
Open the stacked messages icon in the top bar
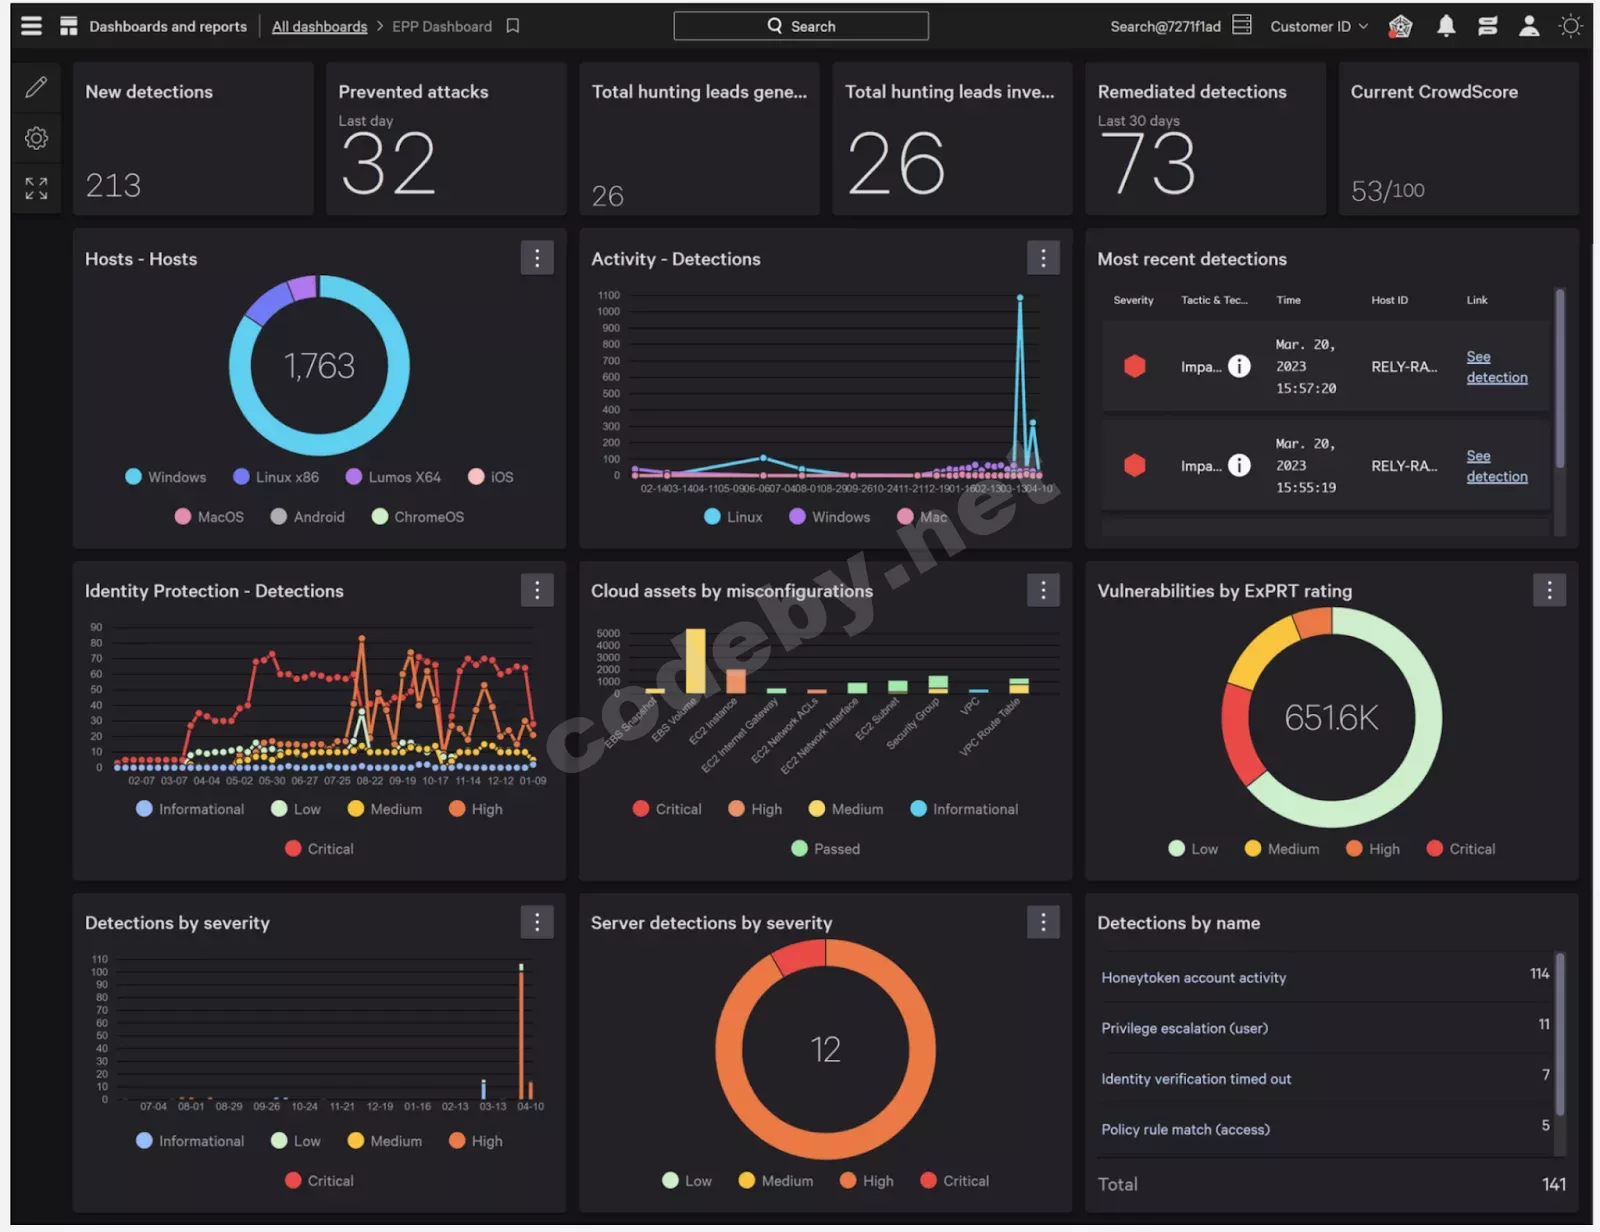[x=1488, y=26]
